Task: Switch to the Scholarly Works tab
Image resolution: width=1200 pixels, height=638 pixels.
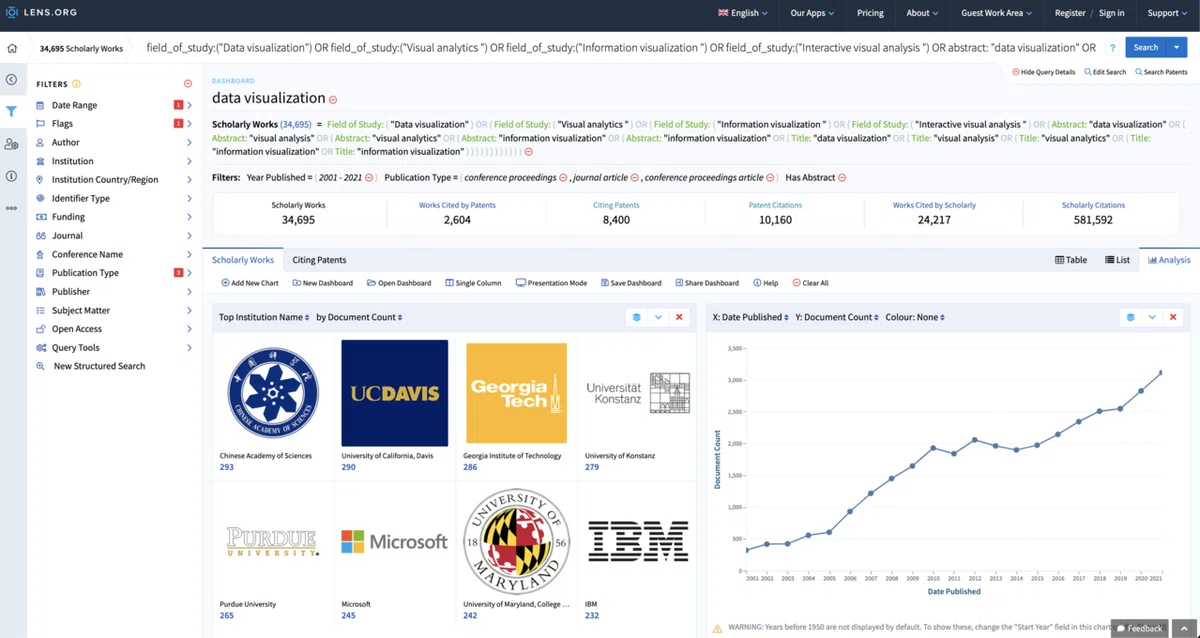Action: [x=243, y=260]
